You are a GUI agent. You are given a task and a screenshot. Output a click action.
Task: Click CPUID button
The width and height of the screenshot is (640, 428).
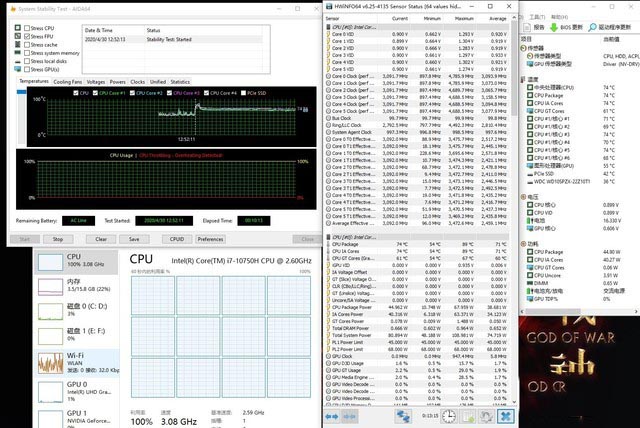pos(177,239)
